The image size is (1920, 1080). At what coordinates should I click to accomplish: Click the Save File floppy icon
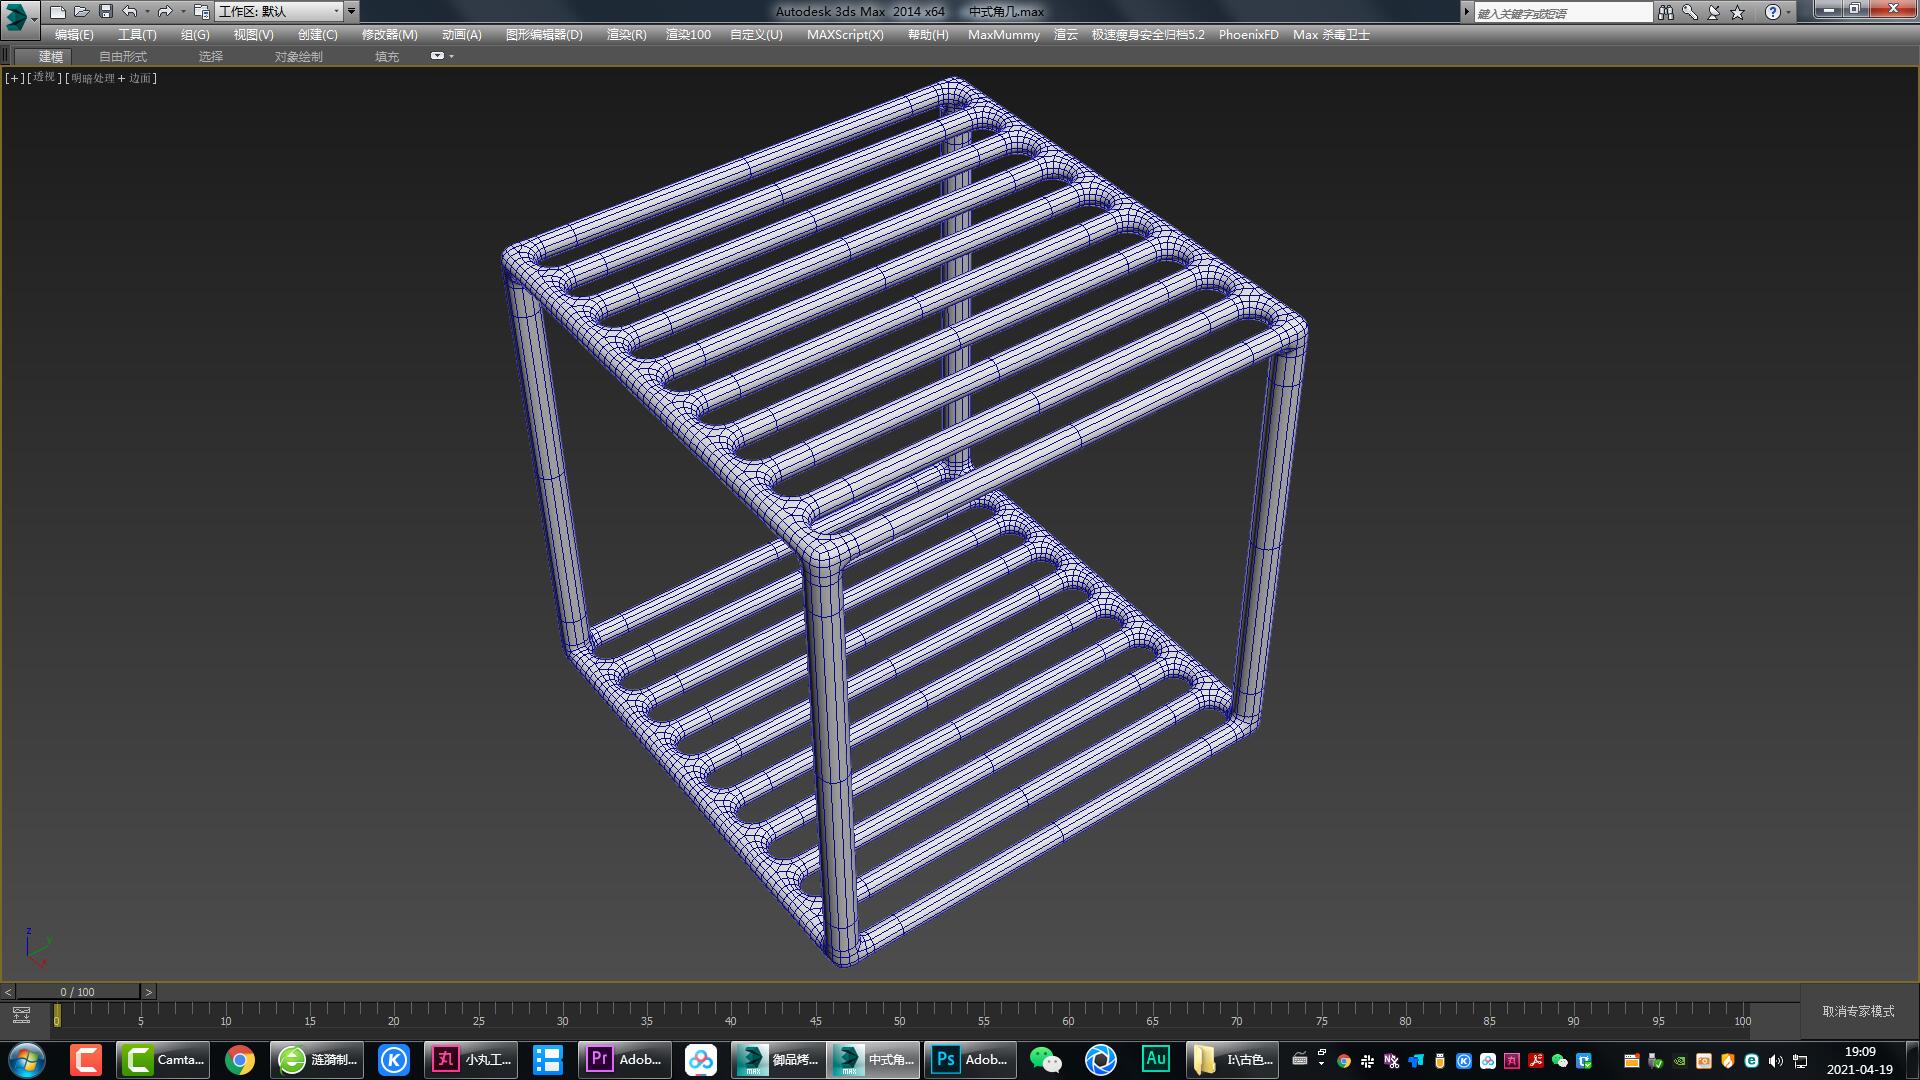click(106, 12)
